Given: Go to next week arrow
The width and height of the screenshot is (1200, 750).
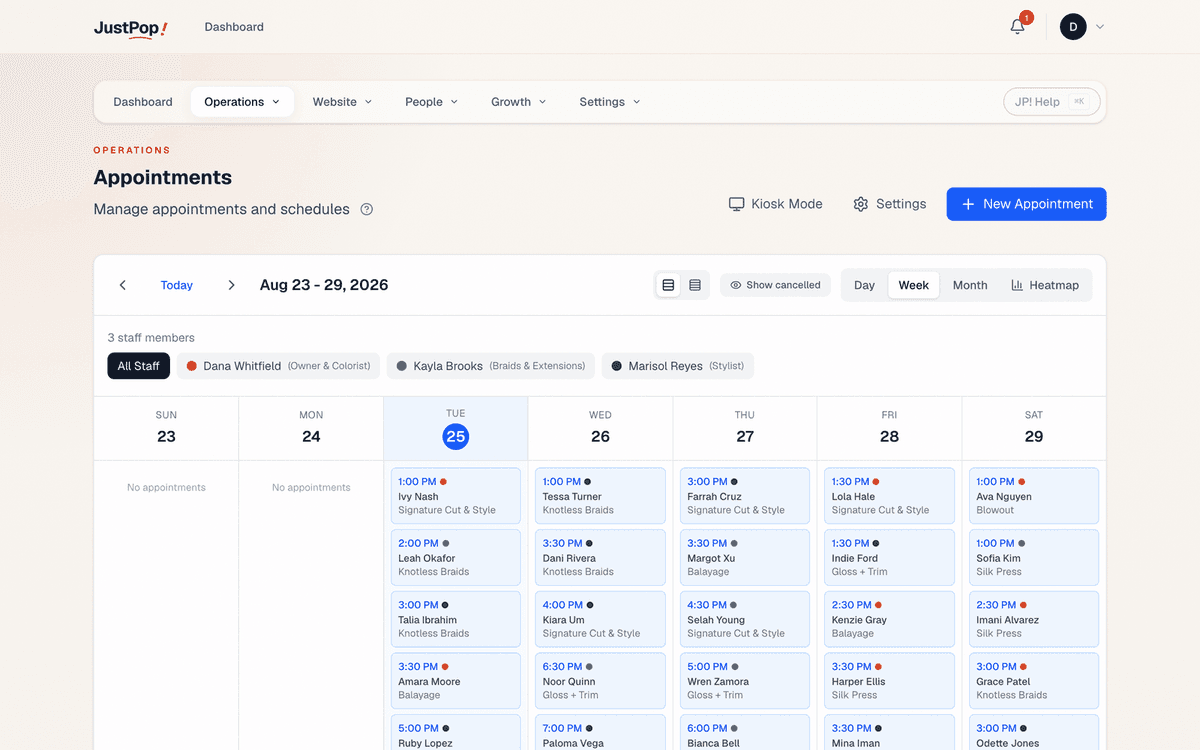Looking at the screenshot, I should pyautogui.click(x=231, y=285).
